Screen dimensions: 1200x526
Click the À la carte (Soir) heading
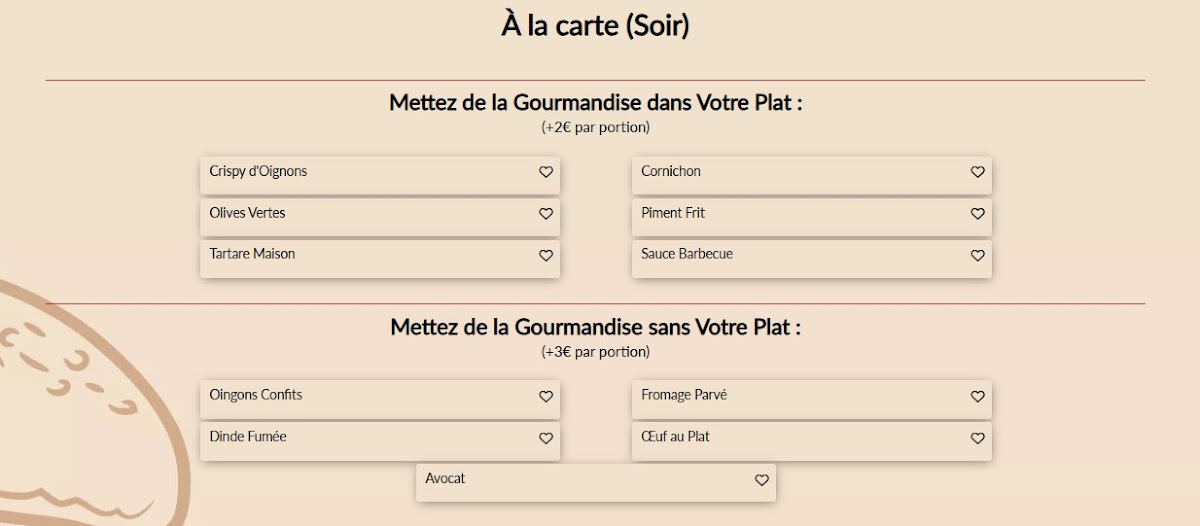(x=596, y=26)
